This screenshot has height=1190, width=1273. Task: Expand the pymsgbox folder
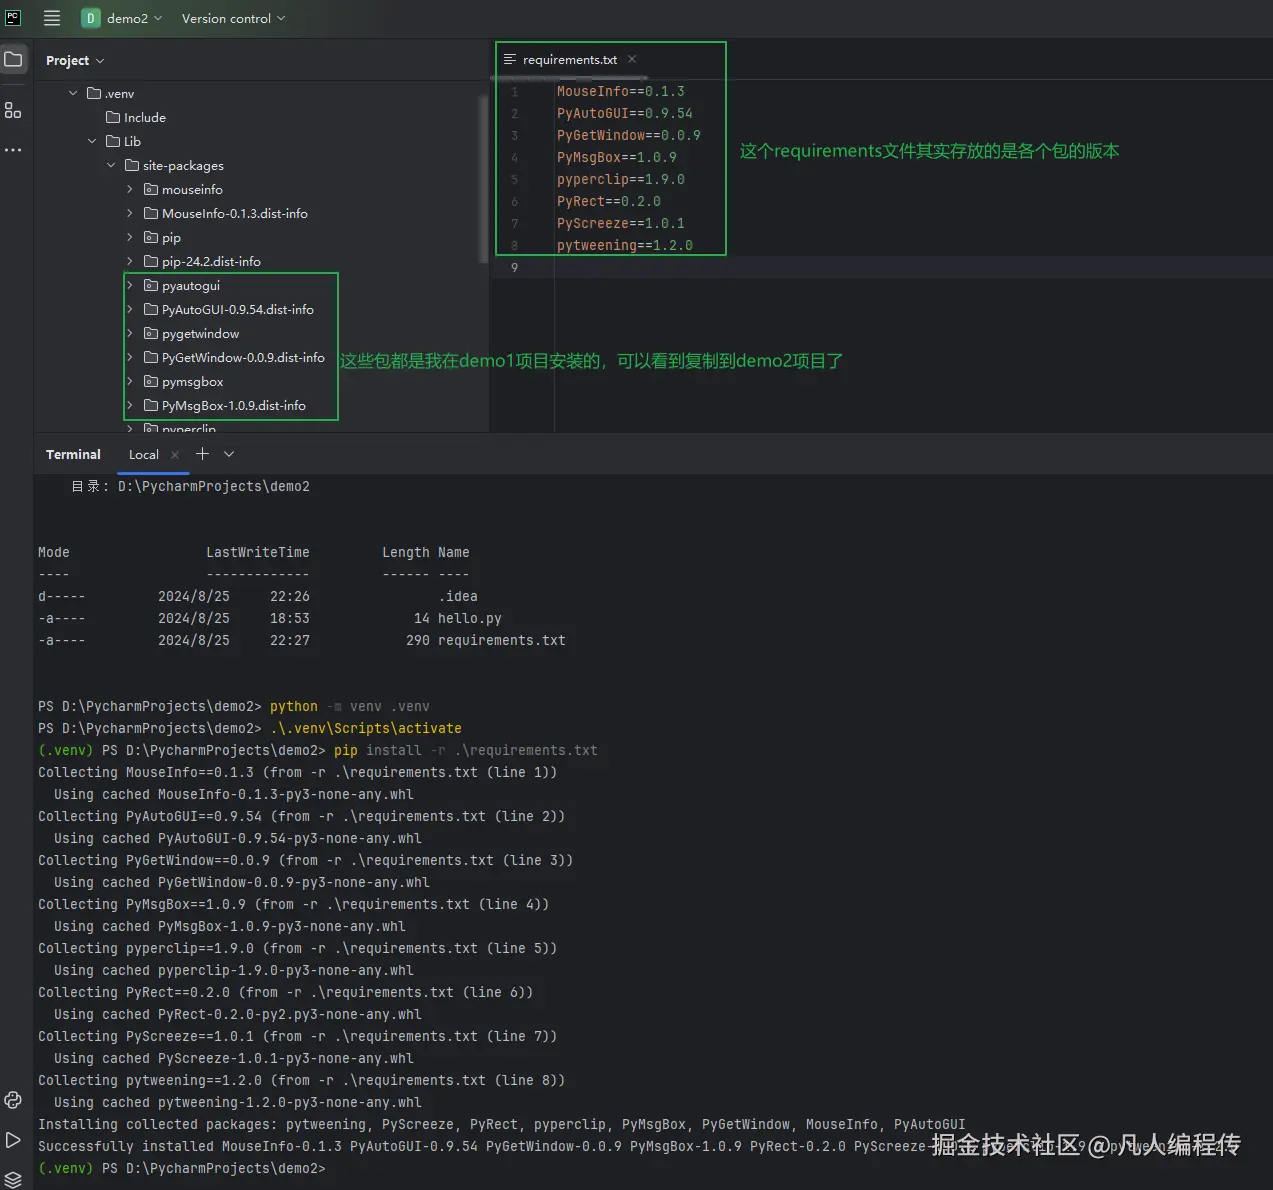pyautogui.click(x=130, y=381)
